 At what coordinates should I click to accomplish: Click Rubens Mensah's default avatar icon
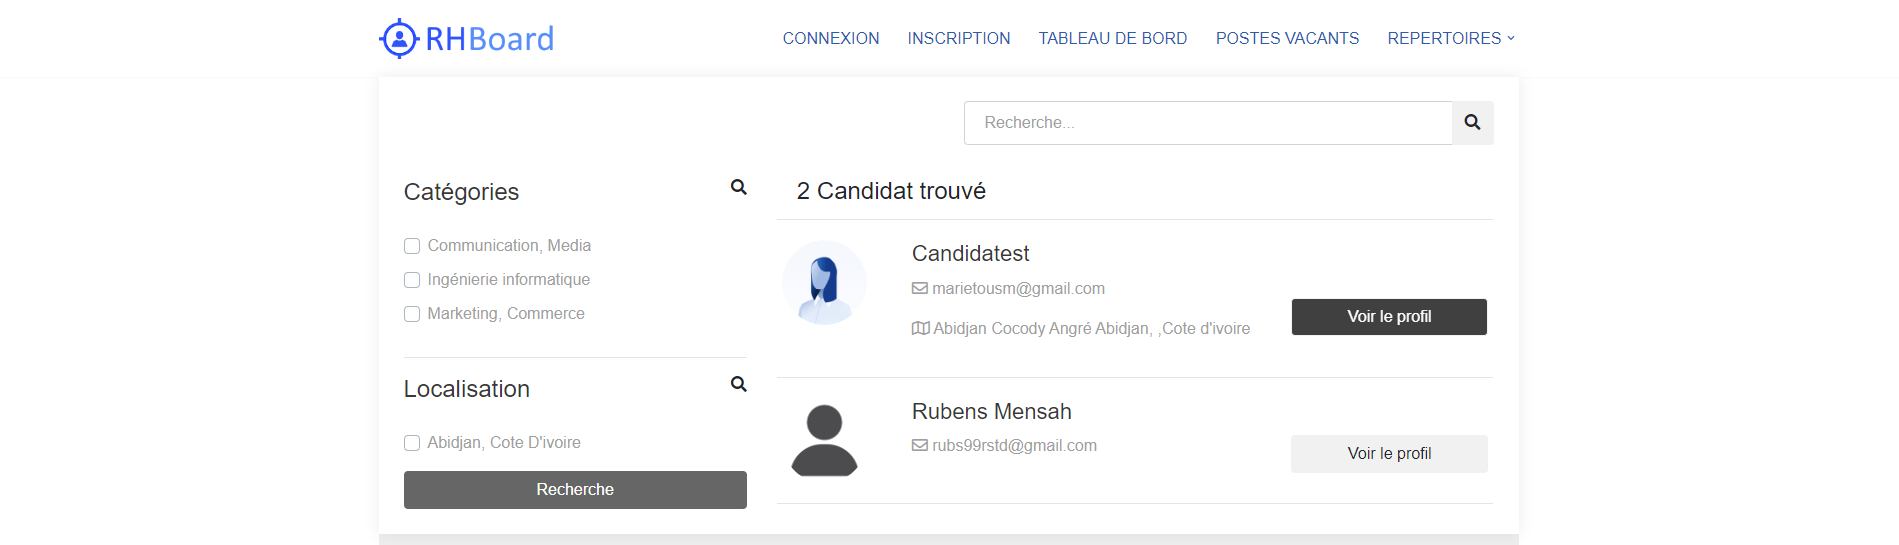point(824,440)
